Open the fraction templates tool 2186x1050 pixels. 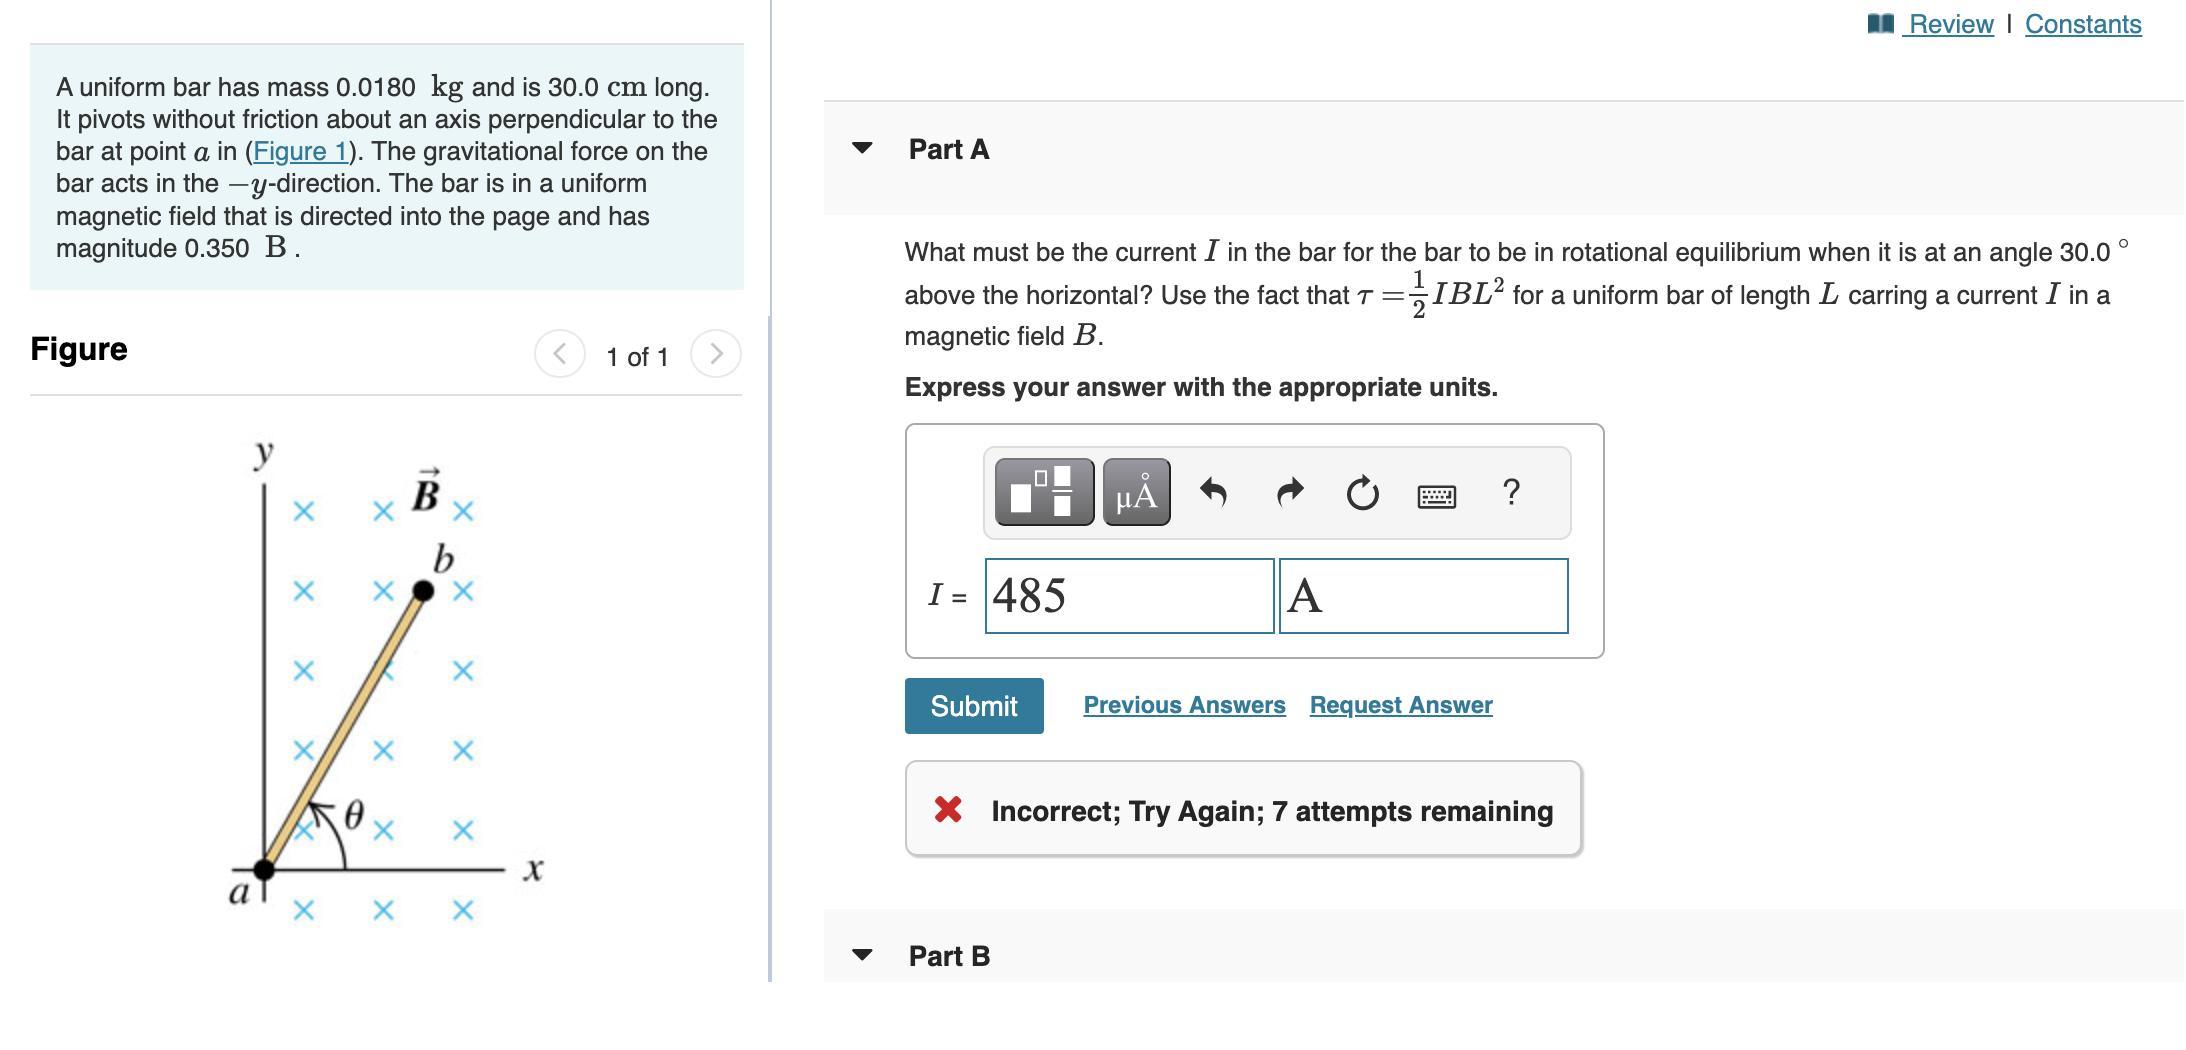(x=1044, y=492)
